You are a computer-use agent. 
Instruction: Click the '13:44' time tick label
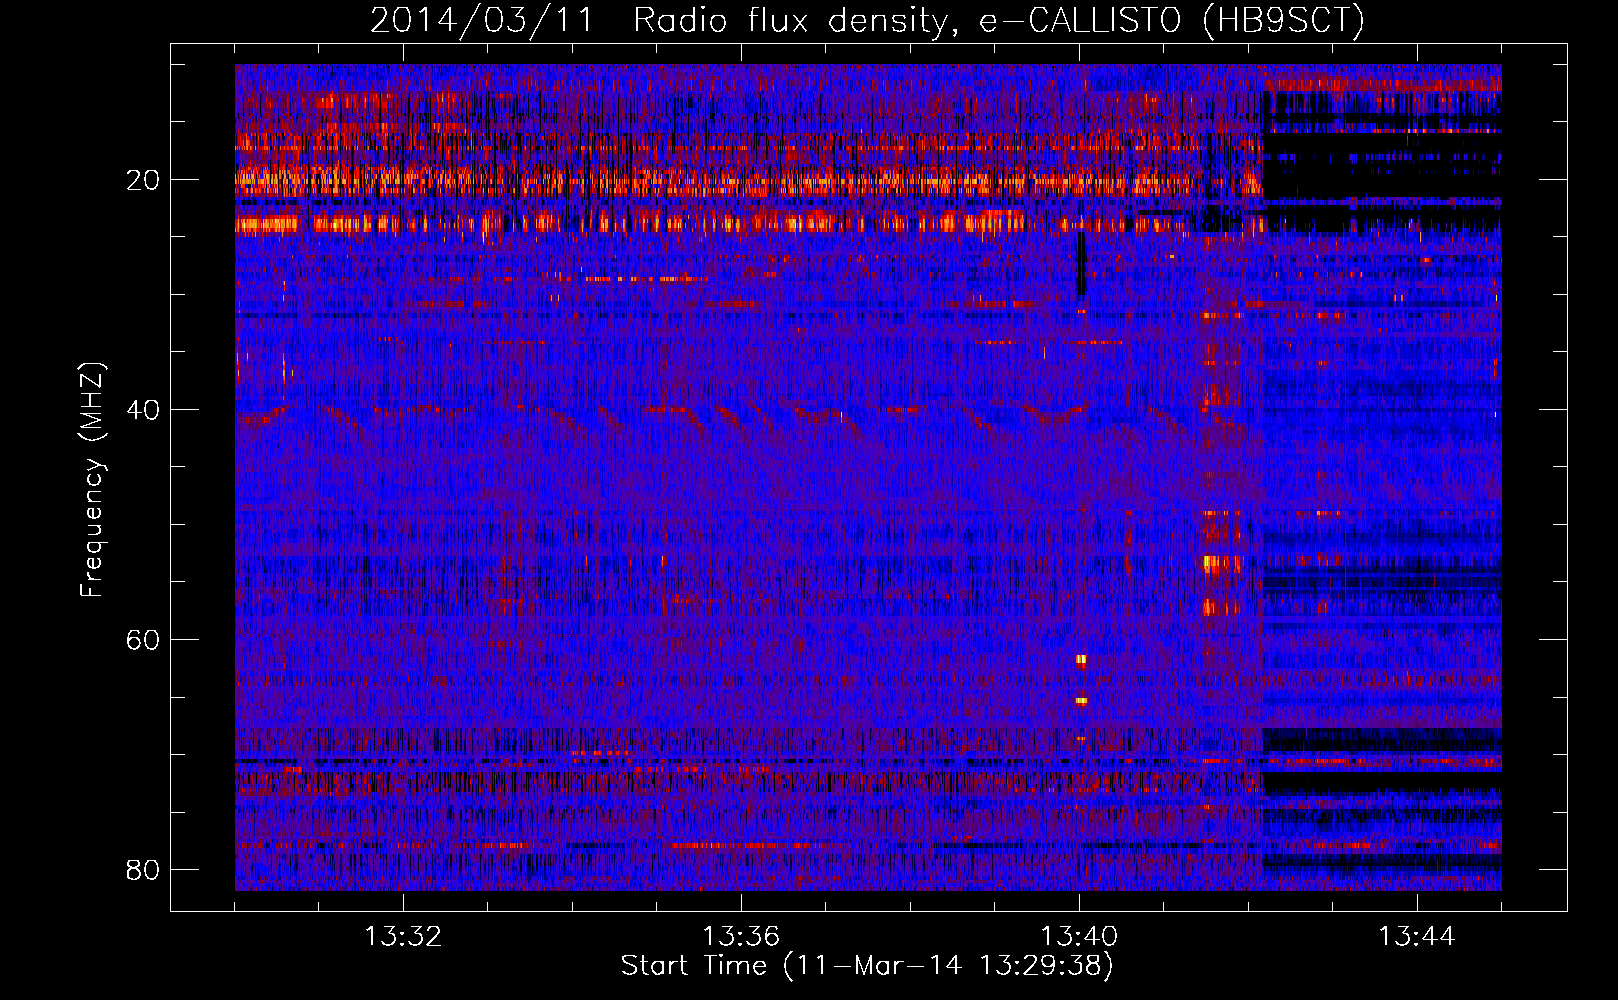click(1417, 937)
